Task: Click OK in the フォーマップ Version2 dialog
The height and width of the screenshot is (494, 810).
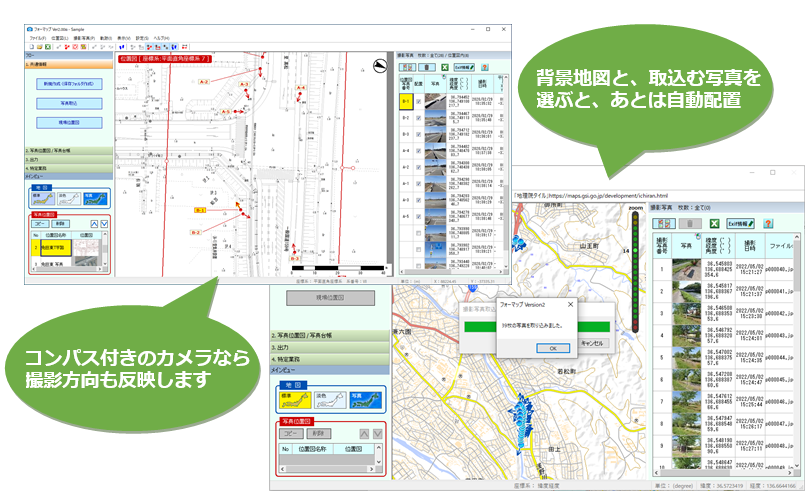Action: pos(553,348)
